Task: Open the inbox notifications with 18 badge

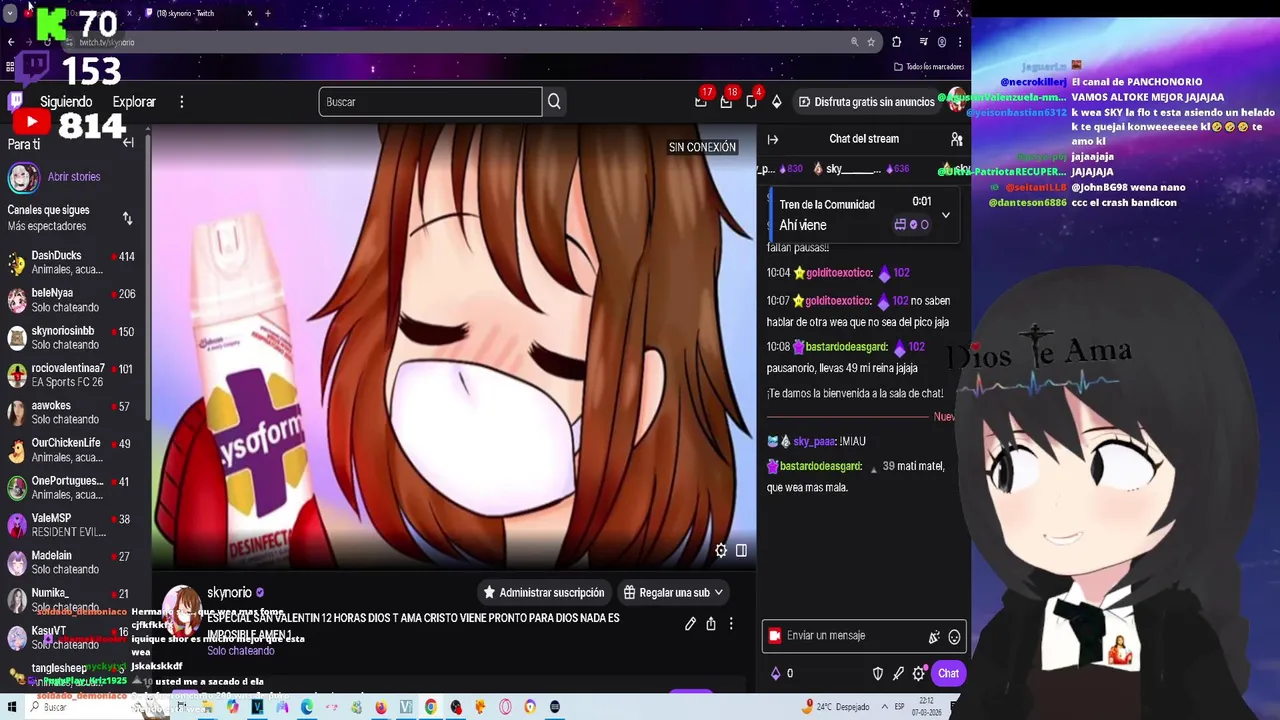Action: pyautogui.click(x=726, y=102)
